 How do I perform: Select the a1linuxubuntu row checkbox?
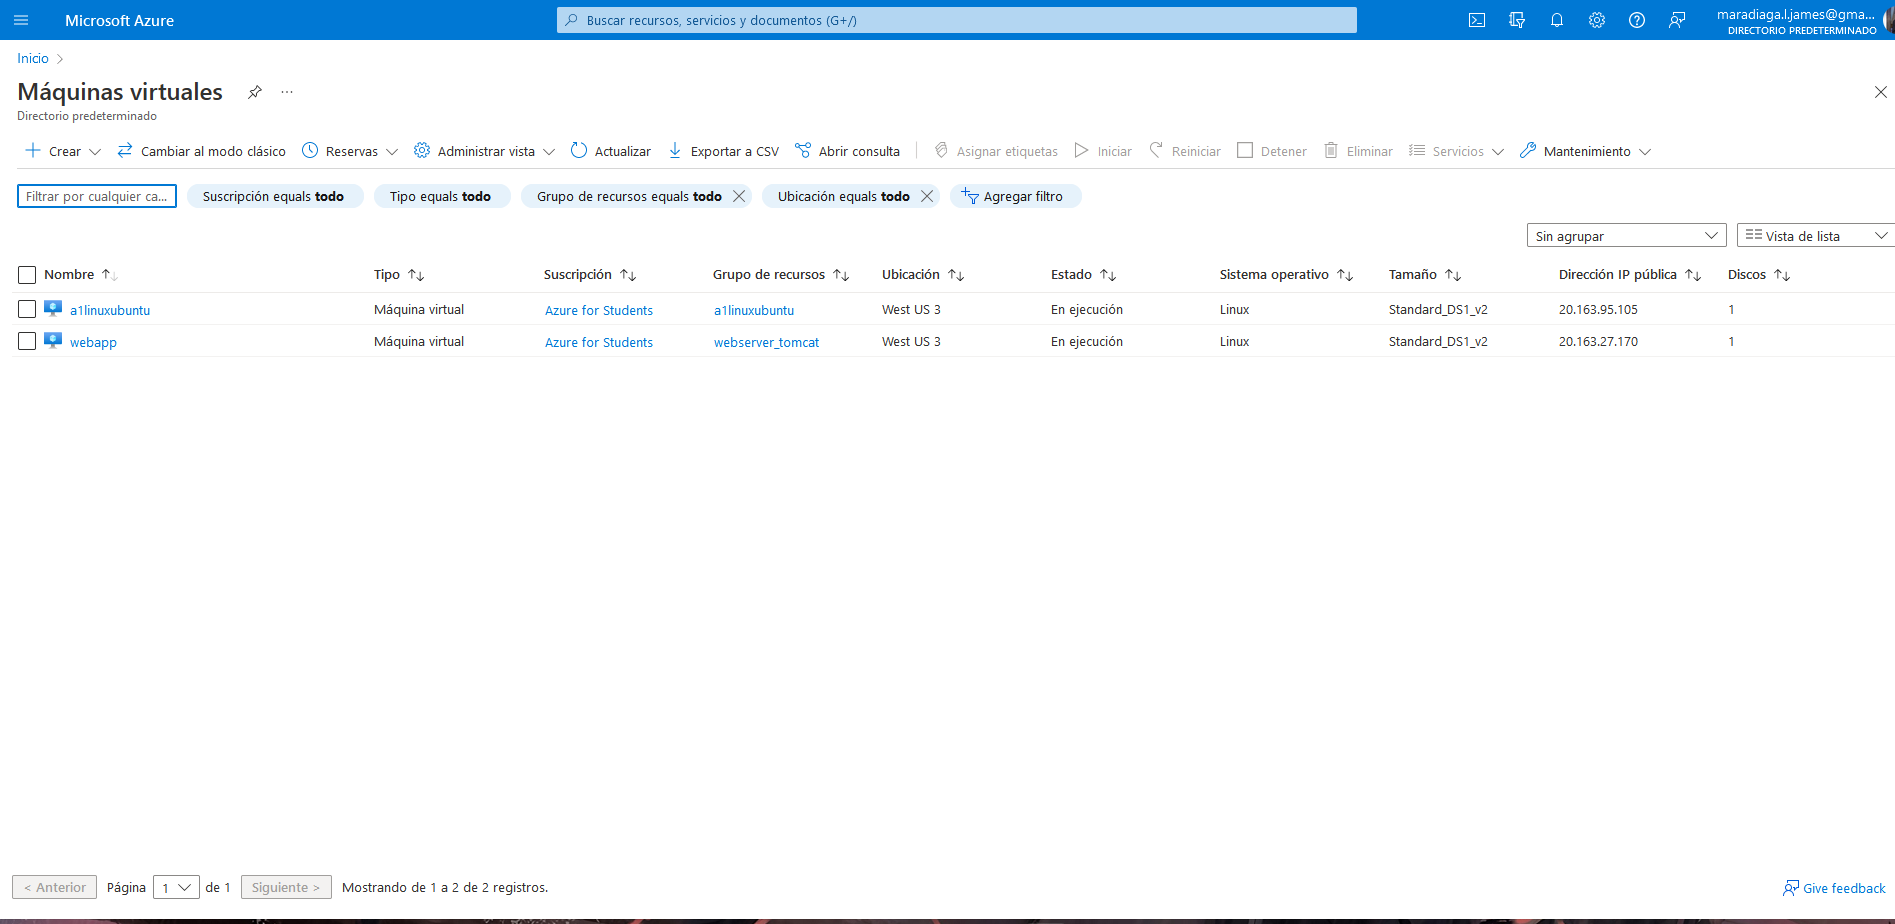point(27,309)
